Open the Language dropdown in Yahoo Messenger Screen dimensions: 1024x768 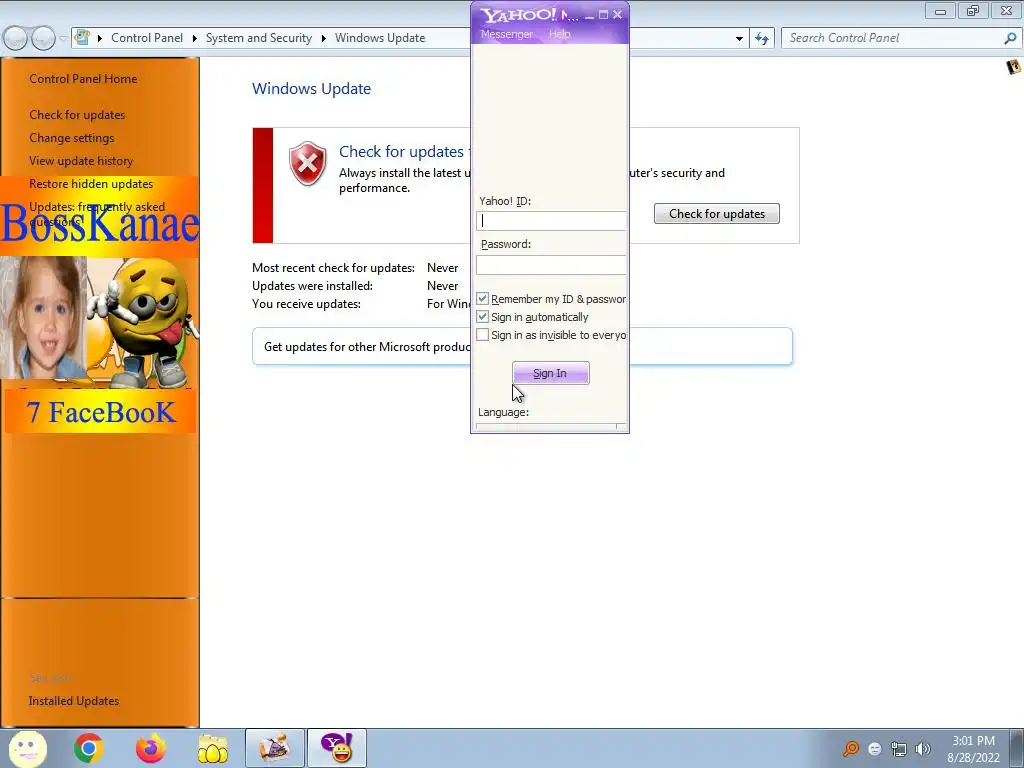coord(551,427)
